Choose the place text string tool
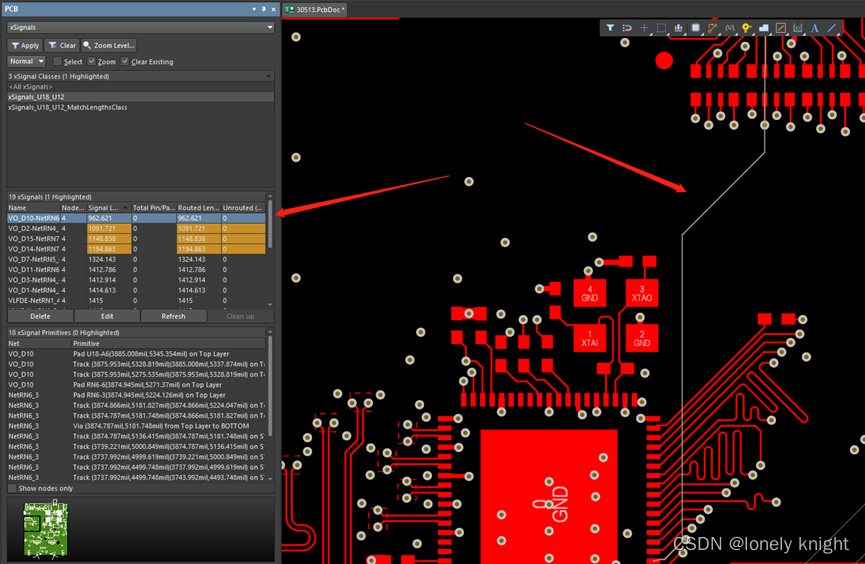The width and height of the screenshot is (865, 564). pyautogui.click(x=815, y=28)
